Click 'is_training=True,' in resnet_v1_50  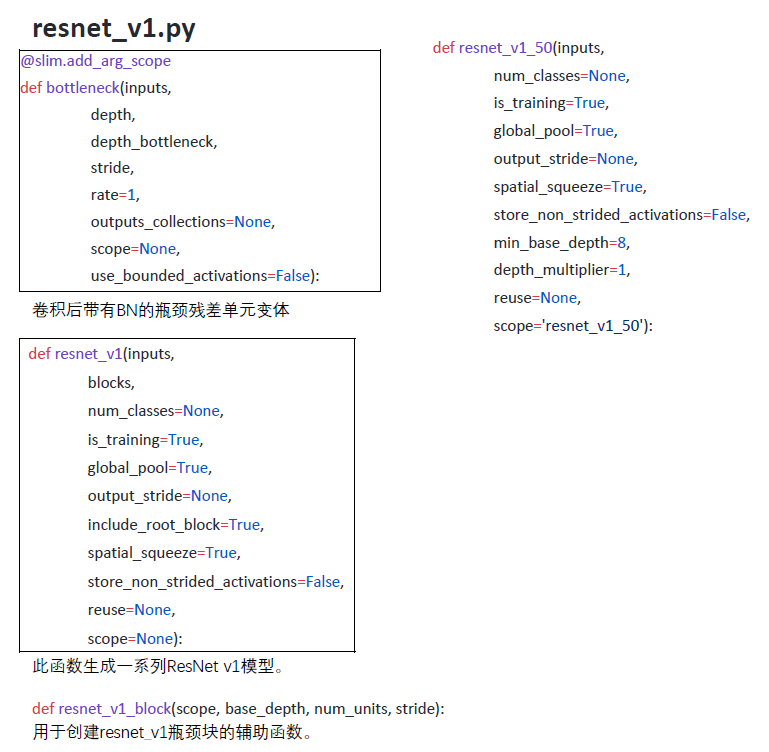point(551,103)
